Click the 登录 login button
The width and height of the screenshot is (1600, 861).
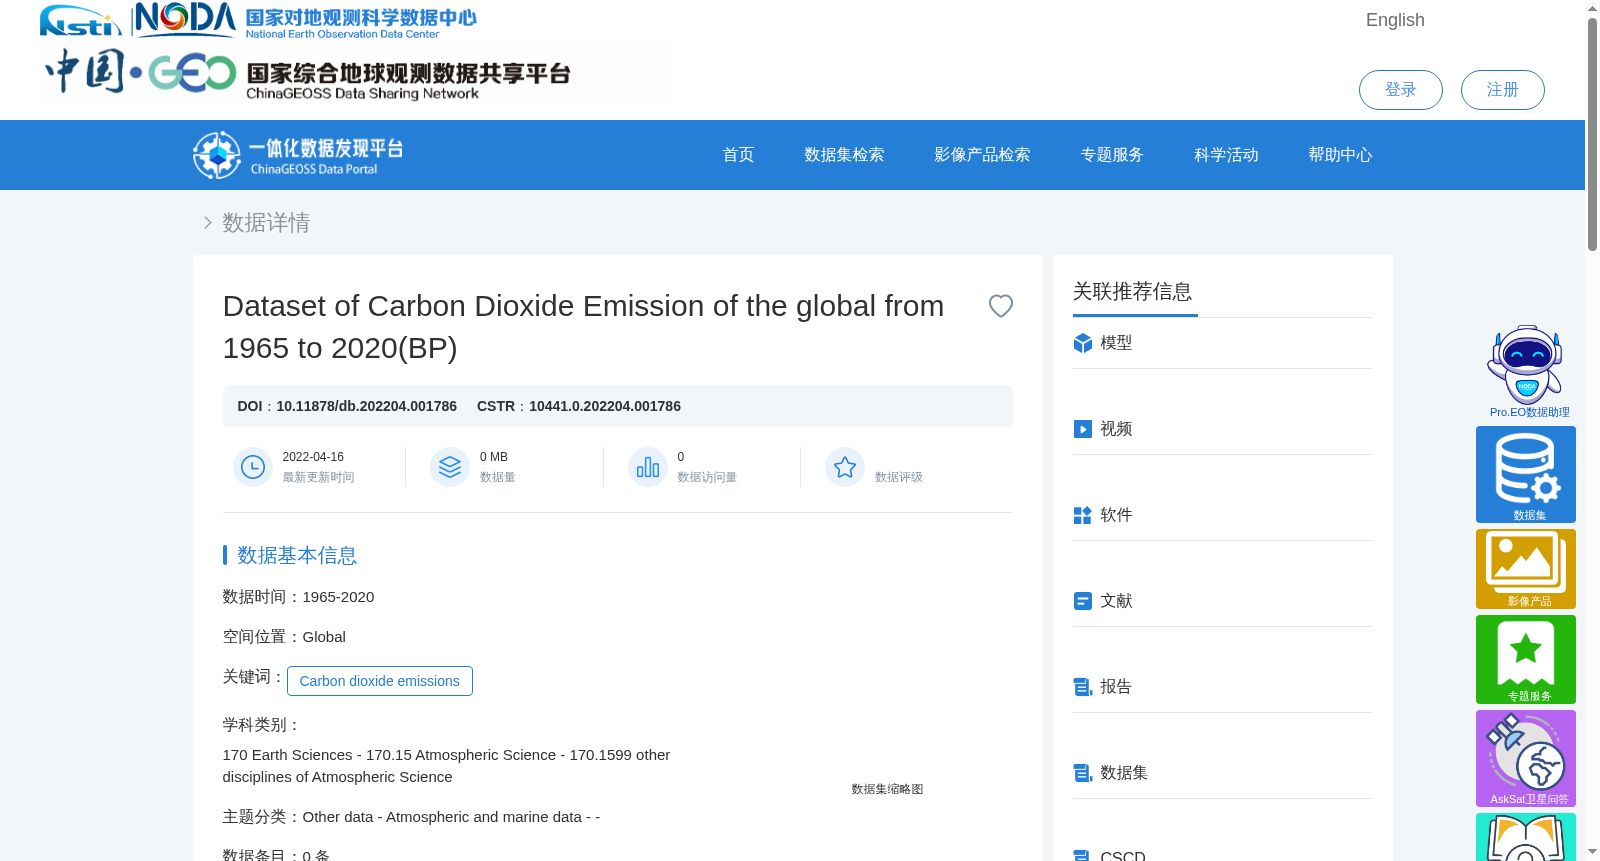[1401, 90]
